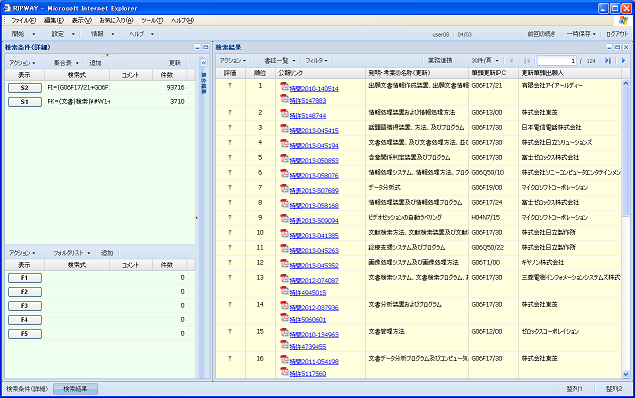Go to the last results page
Viewport: 635px width, 398px height.
coord(608,61)
